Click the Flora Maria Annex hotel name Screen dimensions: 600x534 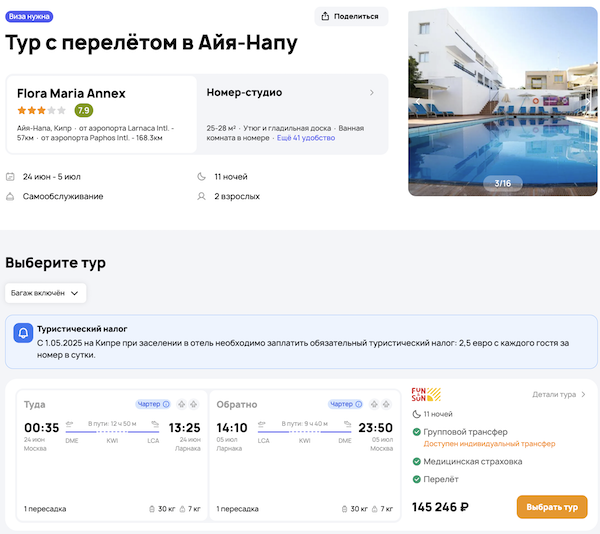(71, 93)
